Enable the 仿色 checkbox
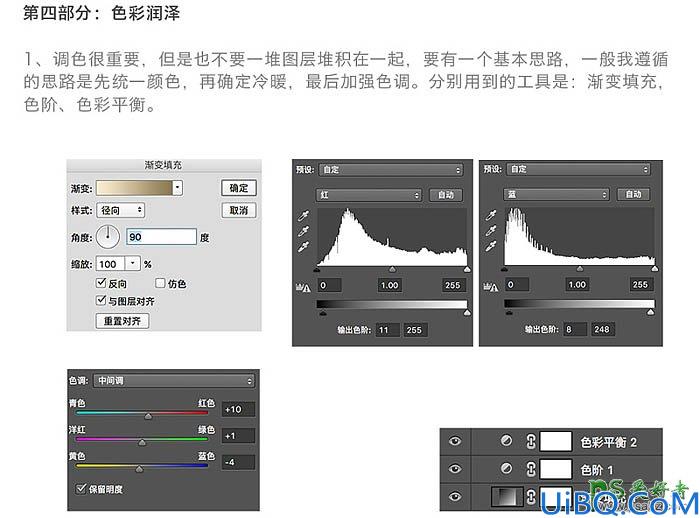The width and height of the screenshot is (700, 518). point(160,283)
